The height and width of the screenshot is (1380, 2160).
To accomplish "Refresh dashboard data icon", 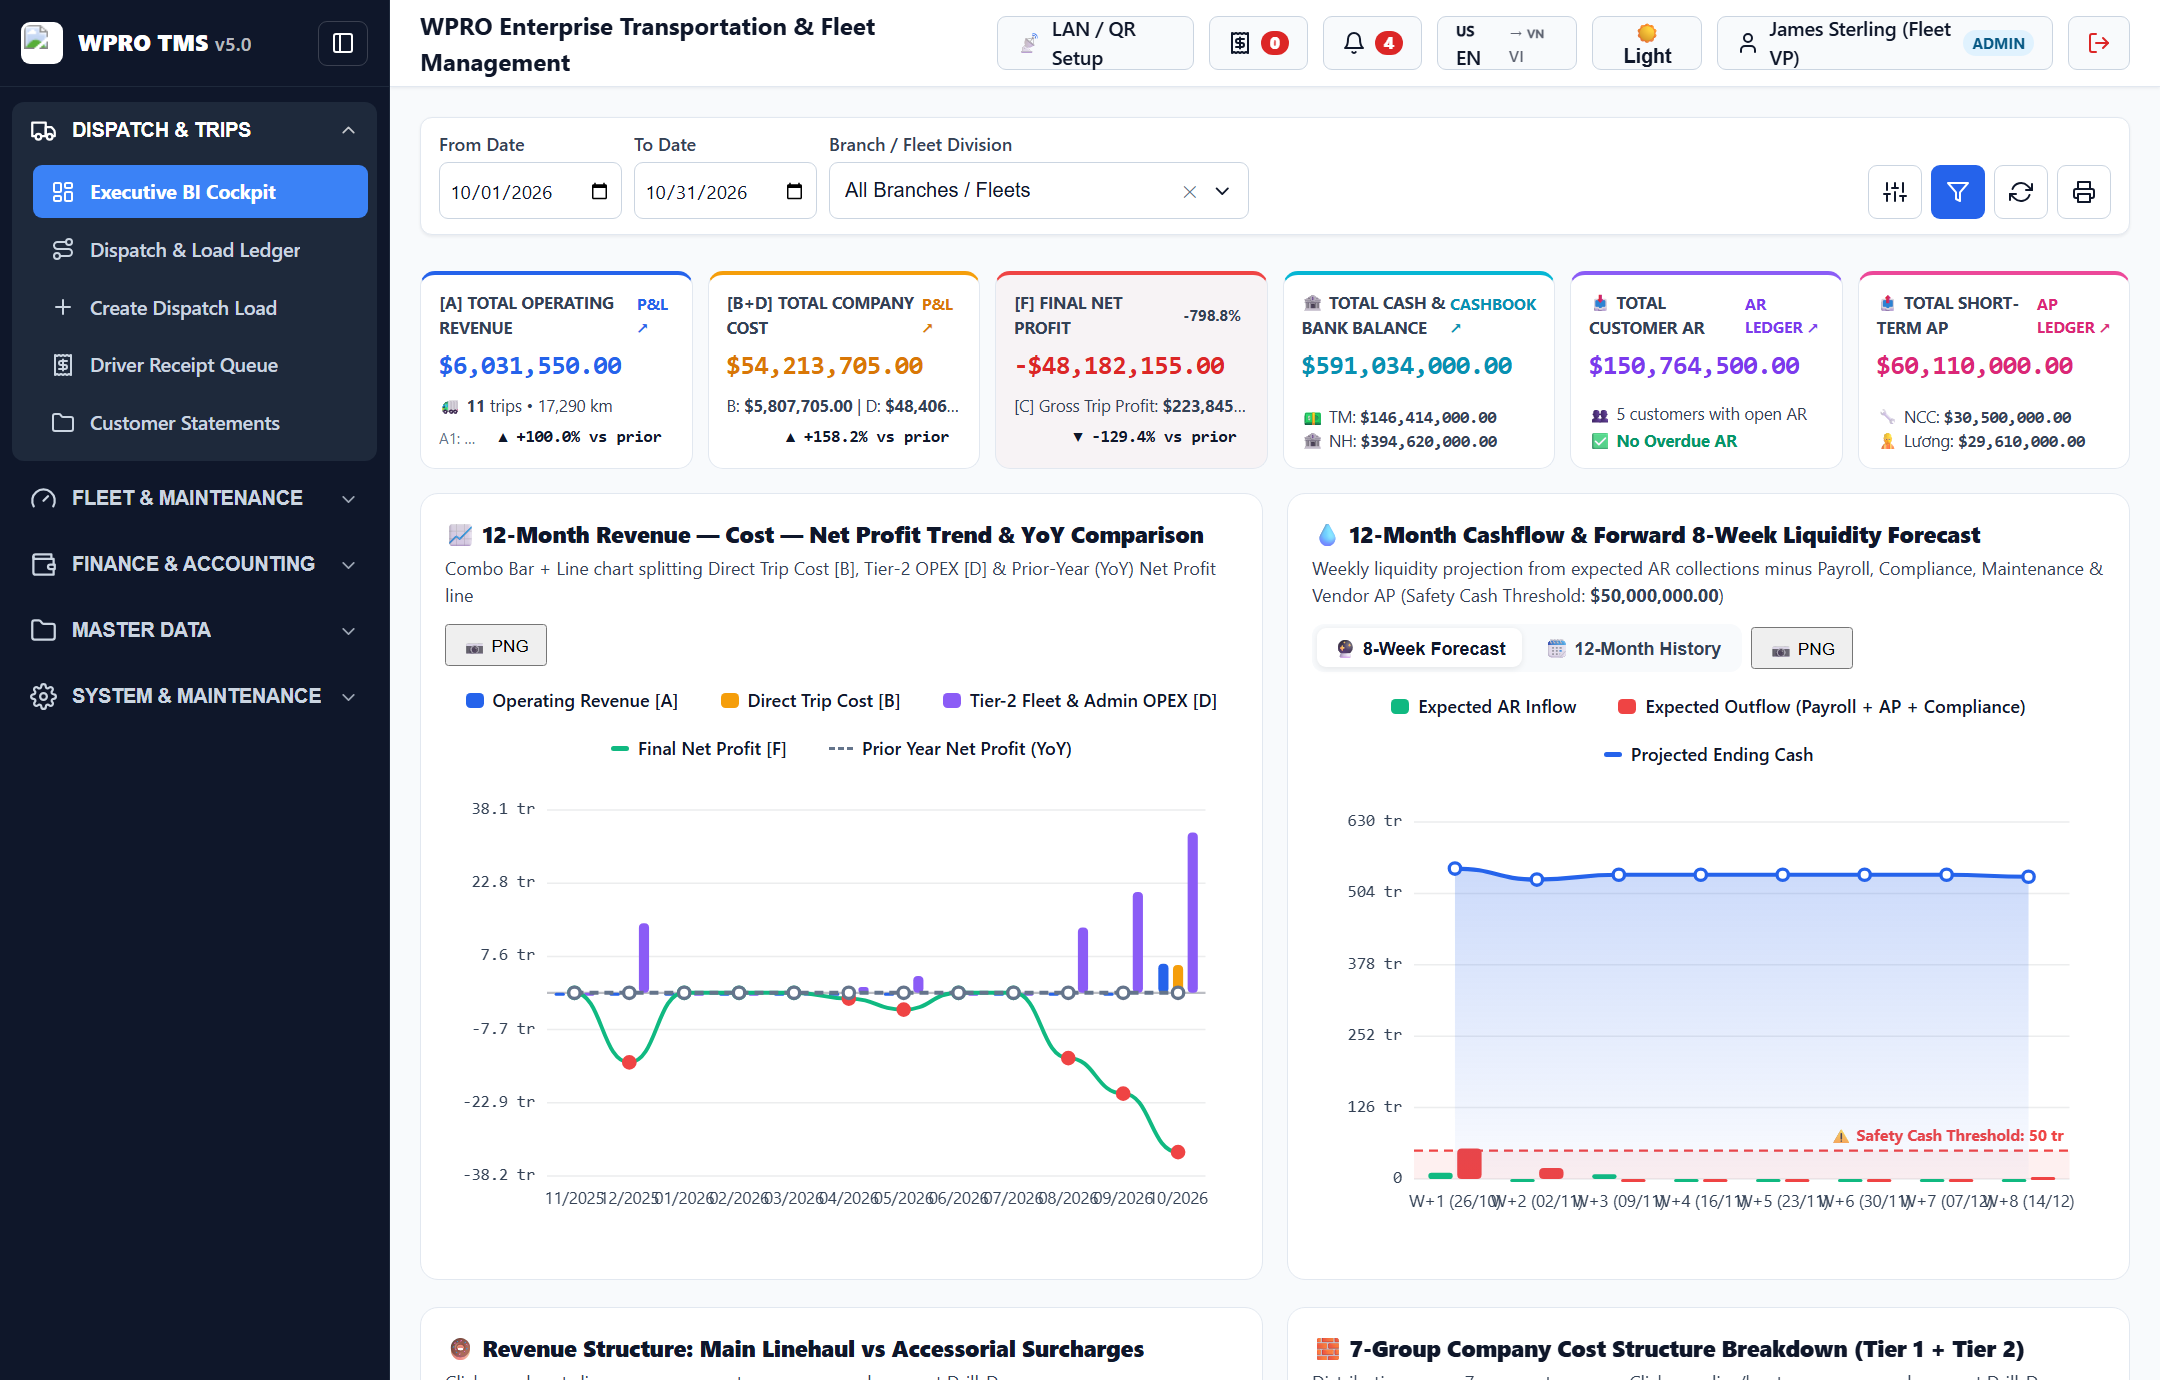I will [2020, 192].
